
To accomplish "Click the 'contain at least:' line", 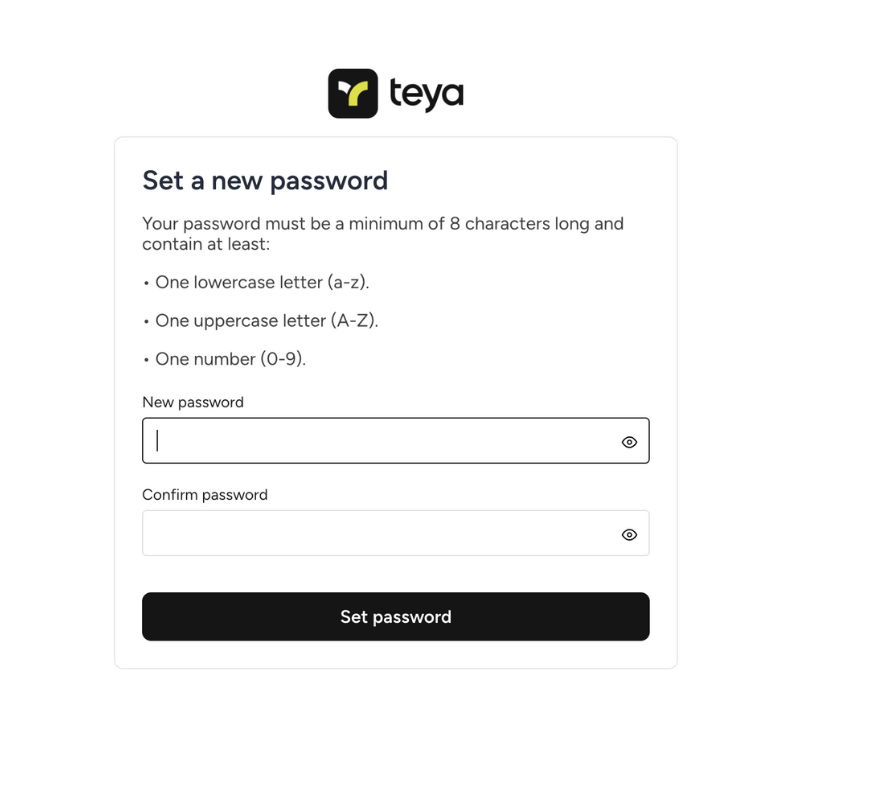I will point(206,244).
